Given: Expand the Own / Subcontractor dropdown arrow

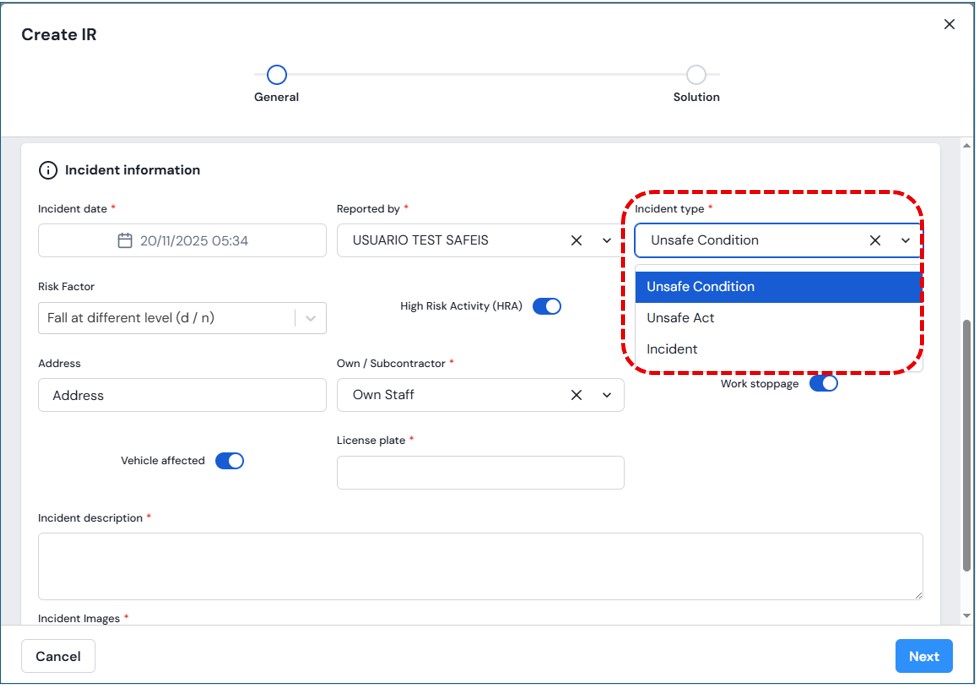Looking at the screenshot, I should pyautogui.click(x=607, y=395).
